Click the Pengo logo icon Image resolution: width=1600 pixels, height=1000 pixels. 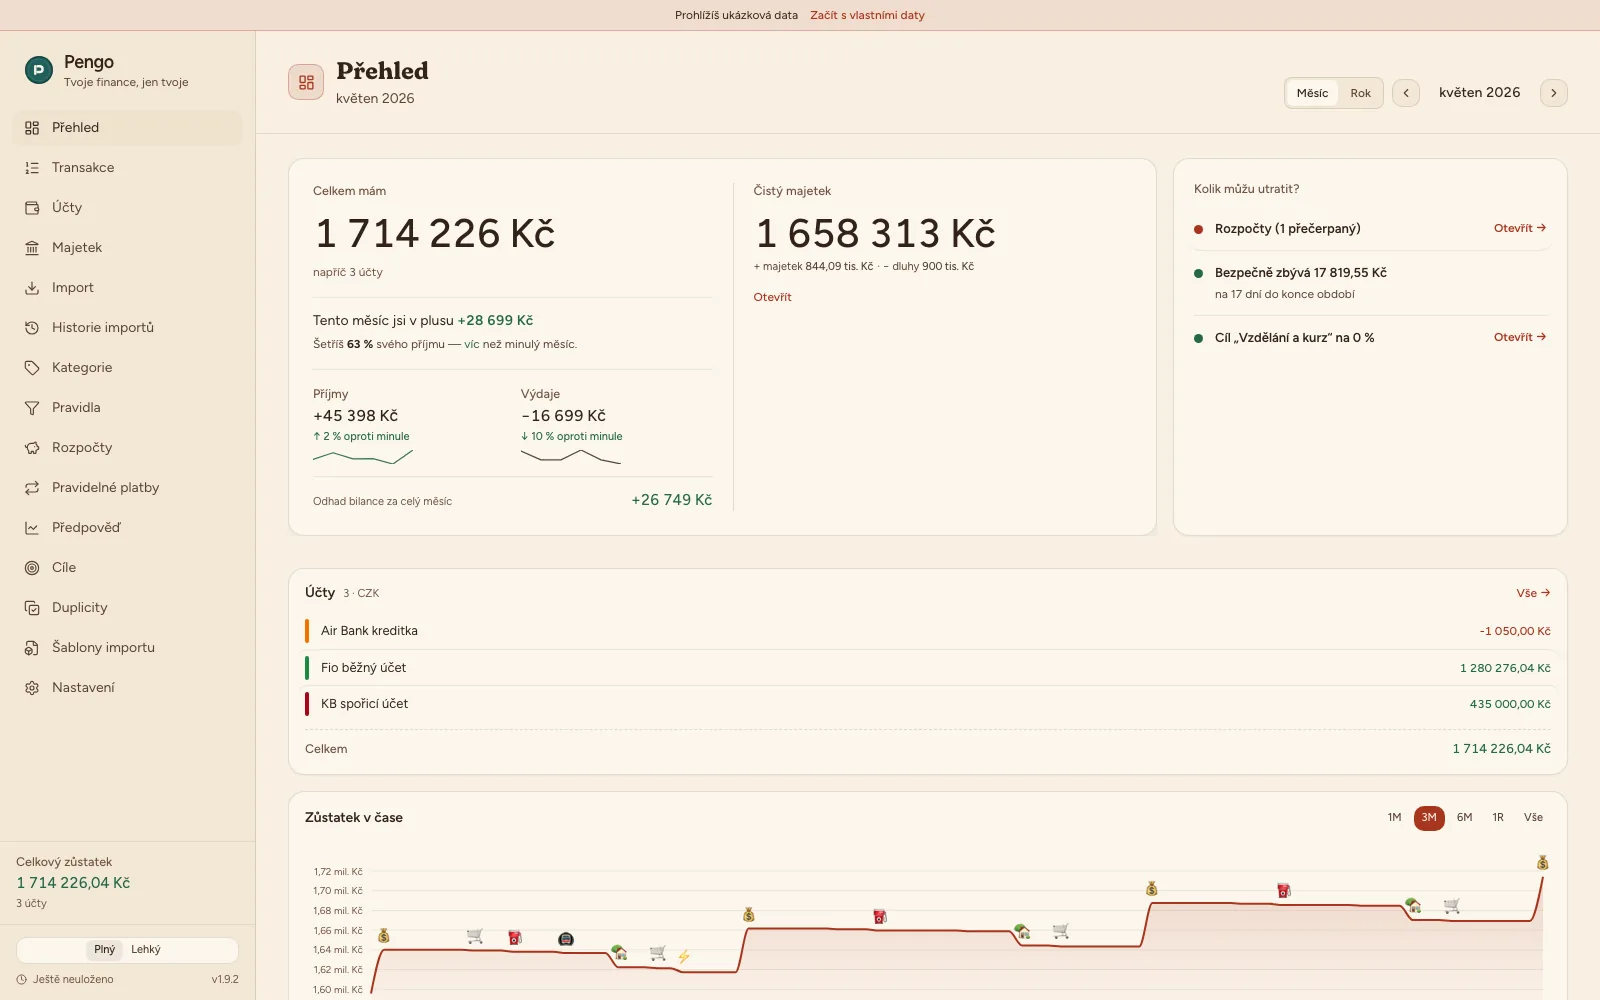38,70
